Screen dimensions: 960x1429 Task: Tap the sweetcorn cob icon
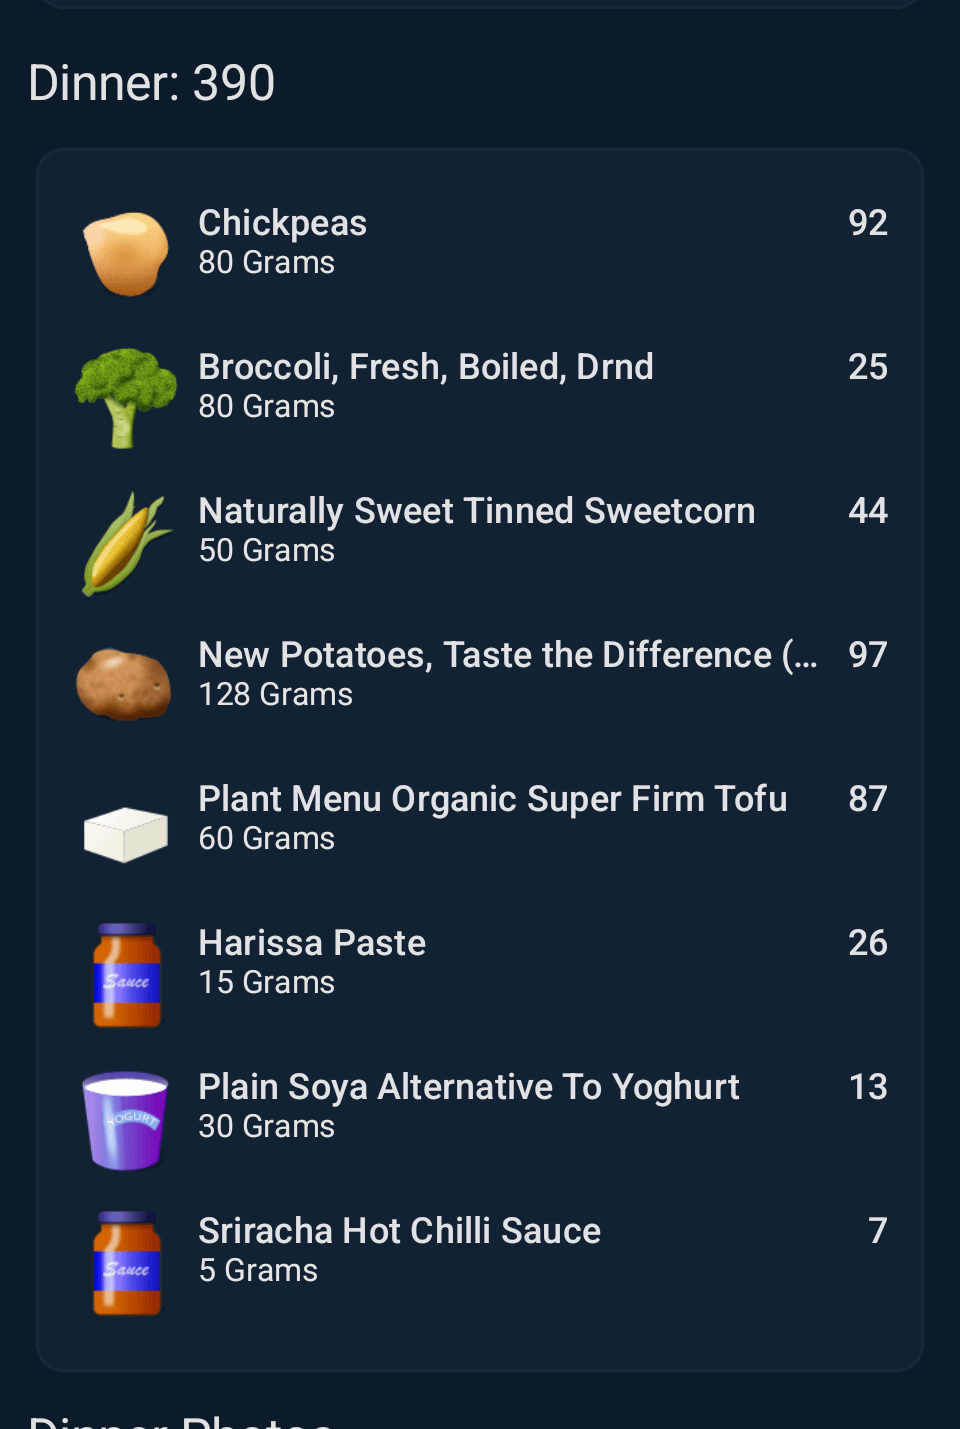click(x=126, y=543)
